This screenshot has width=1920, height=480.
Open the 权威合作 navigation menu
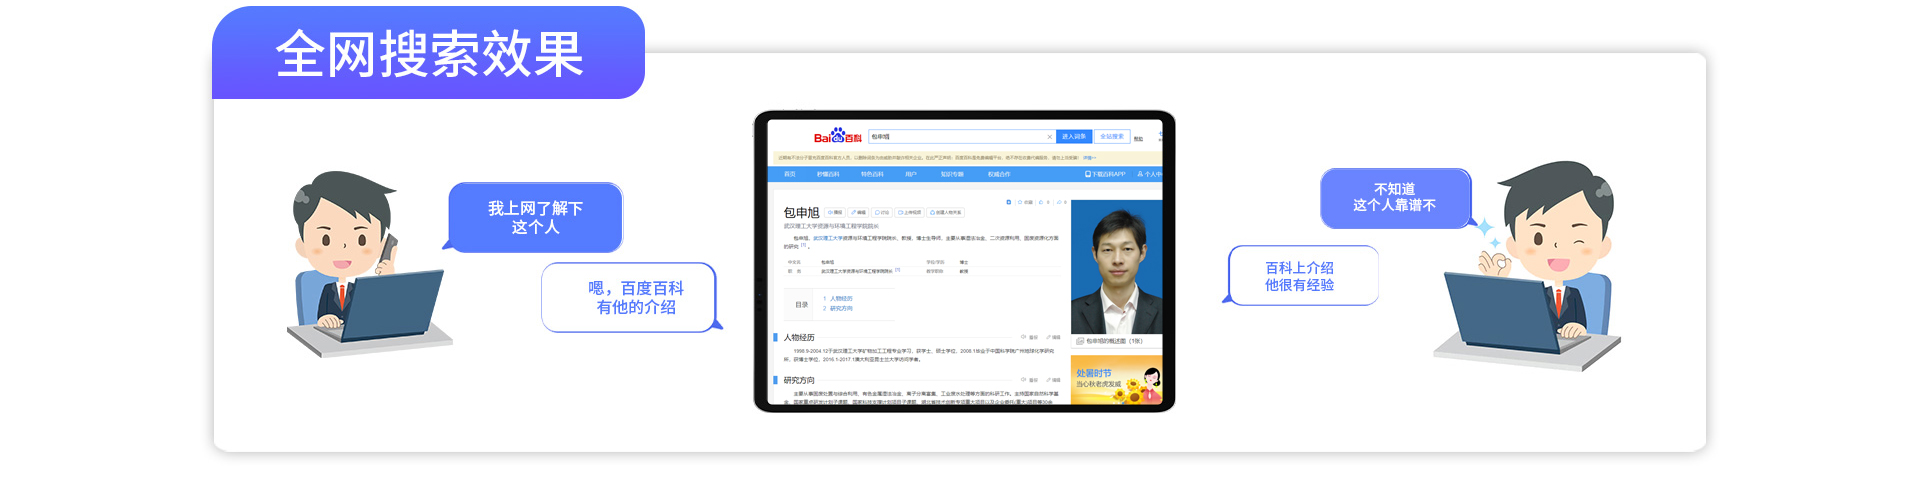(x=999, y=174)
